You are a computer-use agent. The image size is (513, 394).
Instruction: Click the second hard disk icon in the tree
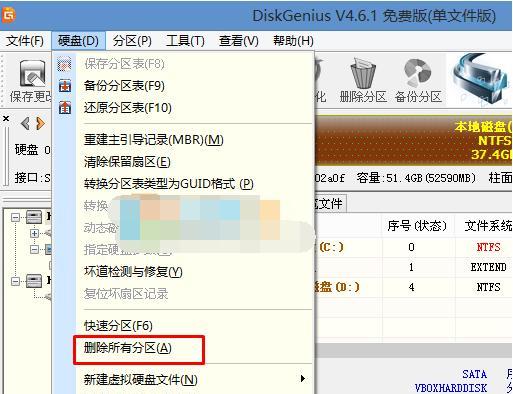pos(34,281)
